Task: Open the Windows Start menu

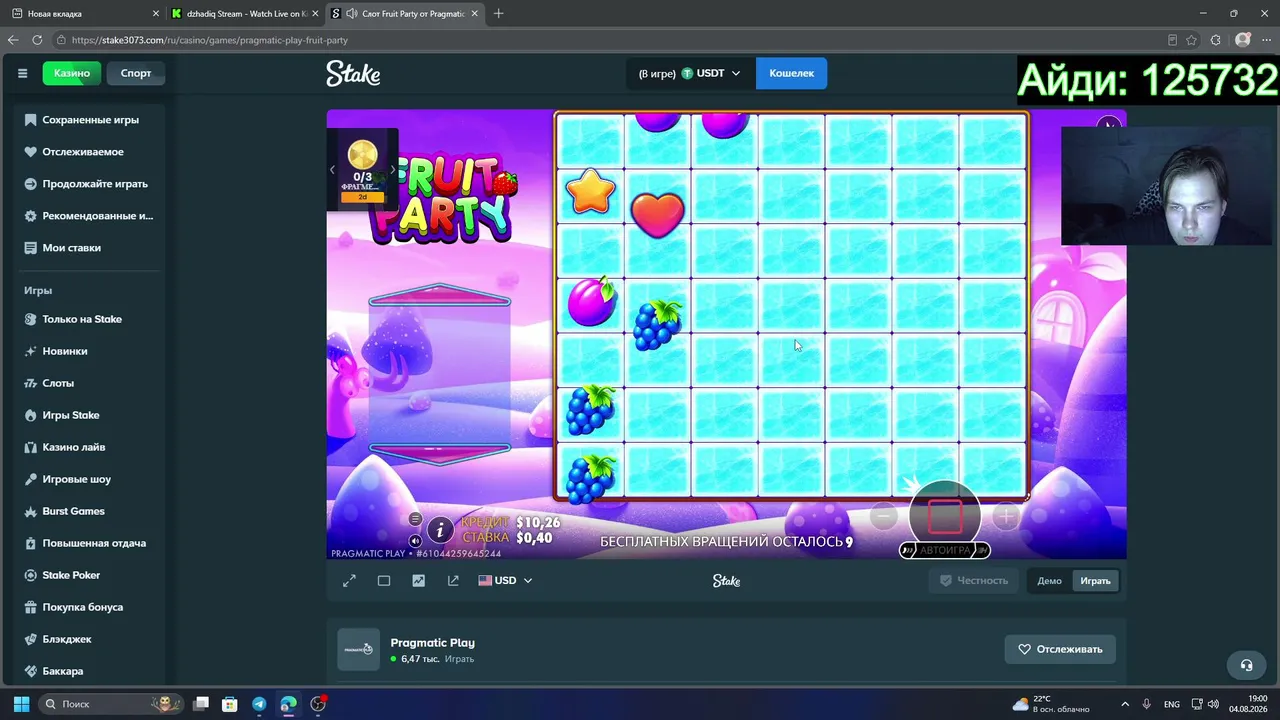Action: [21, 704]
